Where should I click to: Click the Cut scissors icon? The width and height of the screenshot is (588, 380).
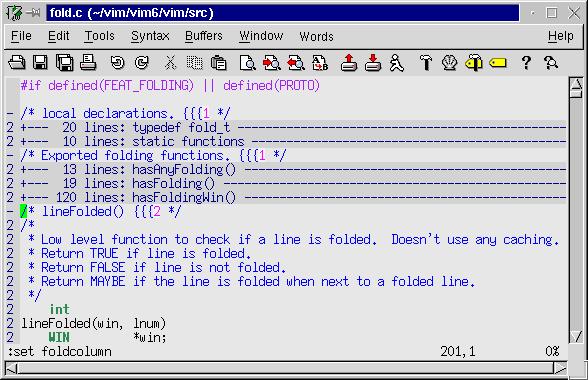point(170,63)
